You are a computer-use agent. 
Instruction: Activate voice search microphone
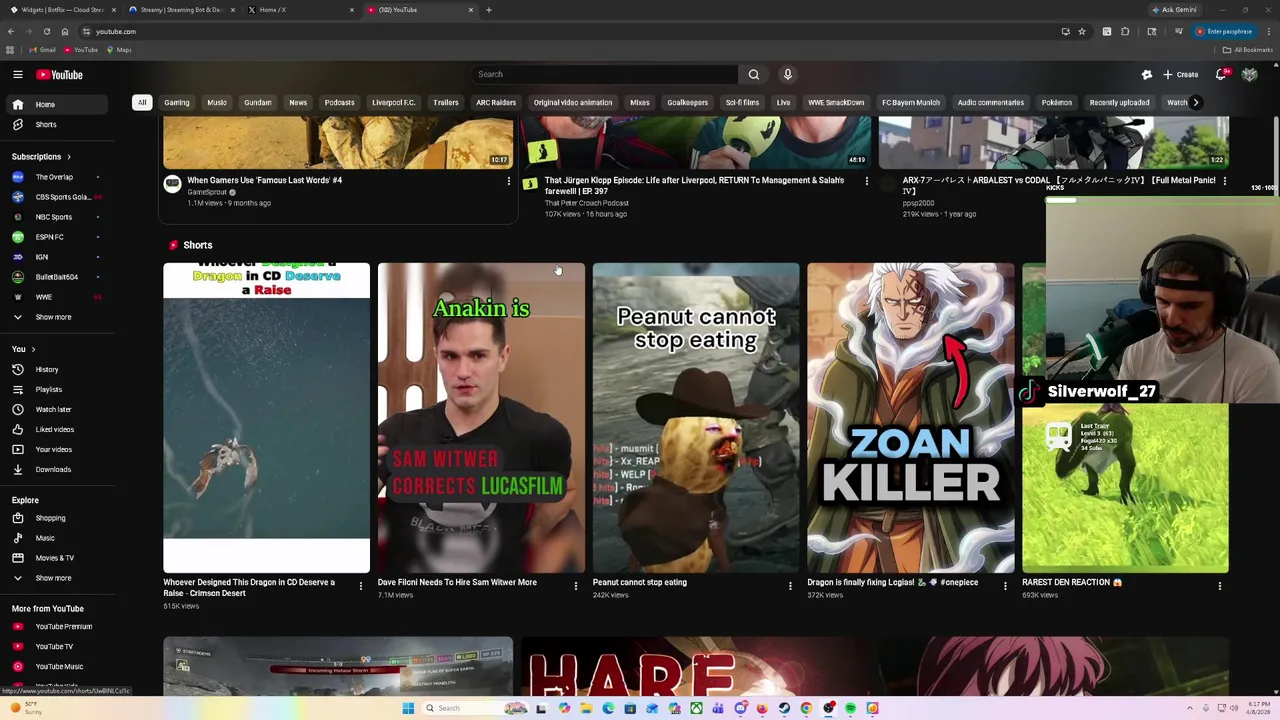pyautogui.click(x=787, y=74)
